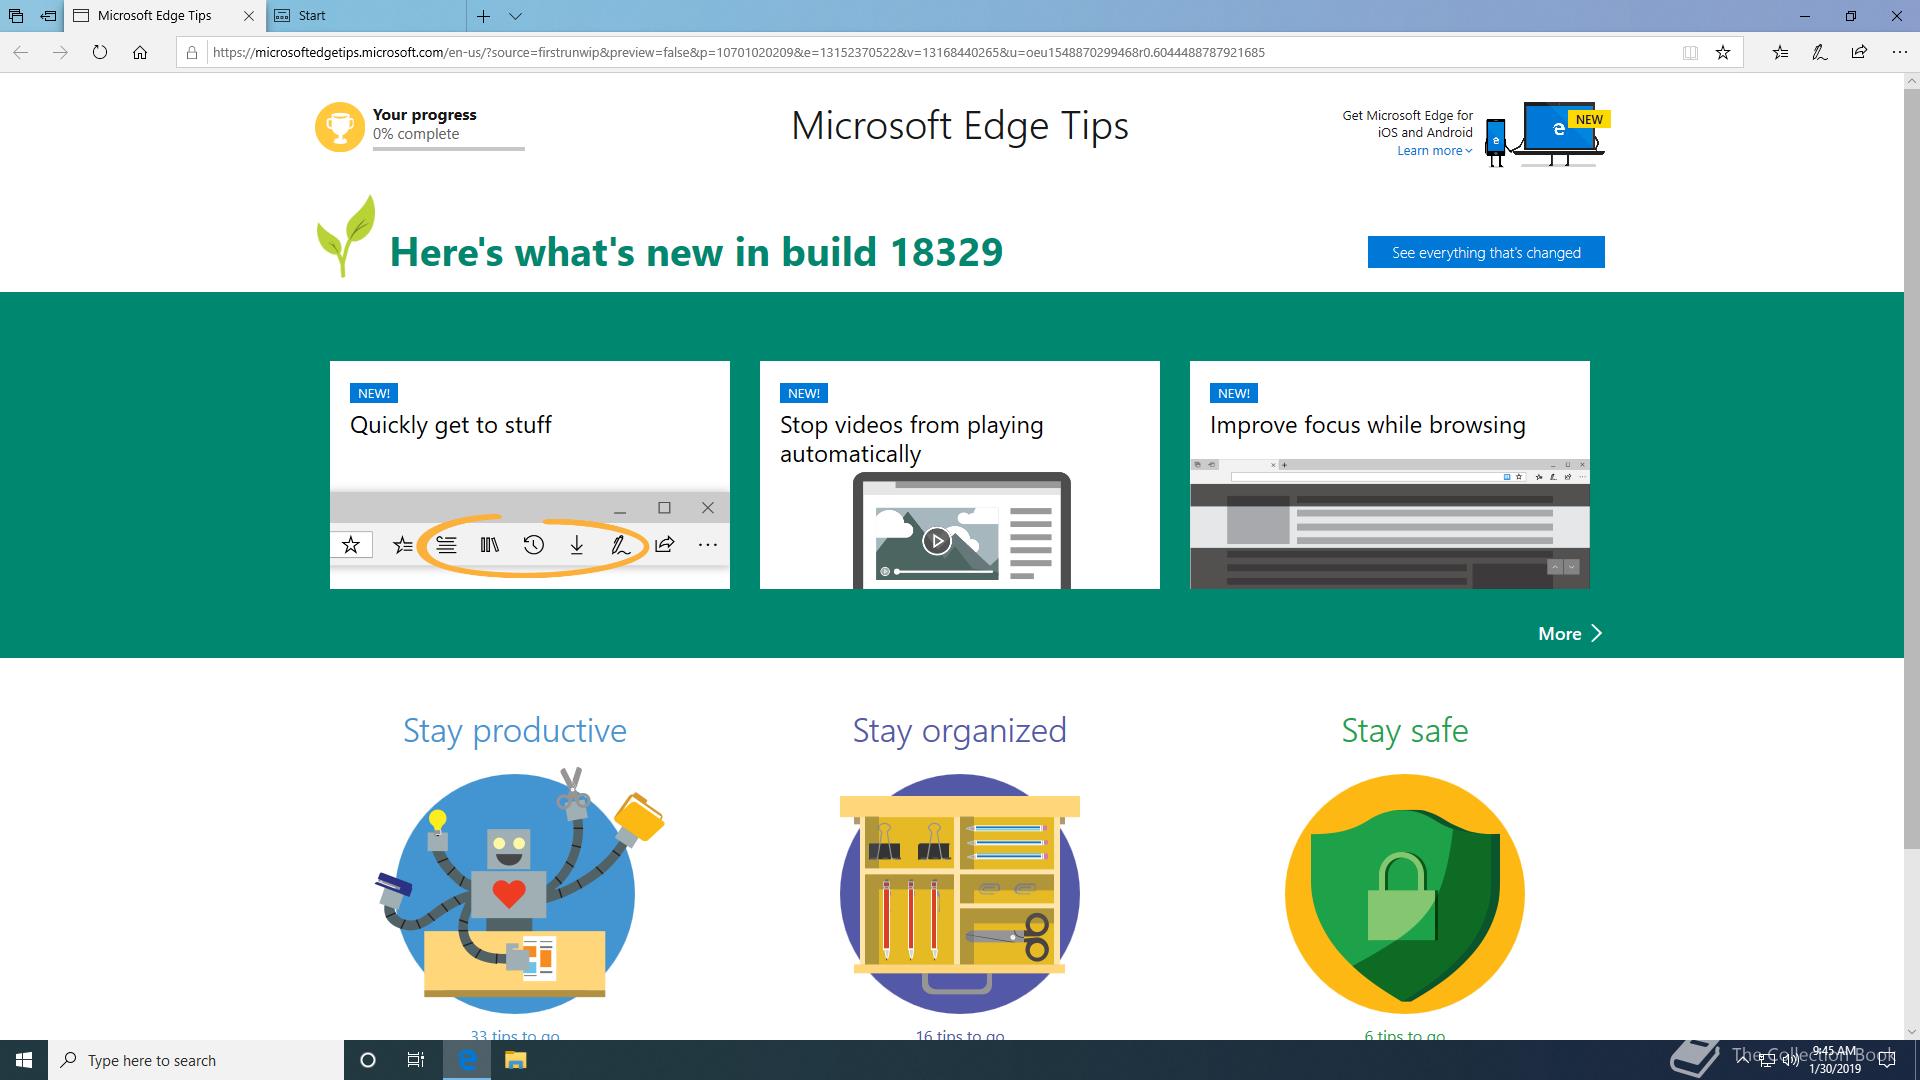Viewport: 1920px width, 1080px height.
Task: Open the Windows Start menu
Action: pyautogui.click(x=24, y=1060)
